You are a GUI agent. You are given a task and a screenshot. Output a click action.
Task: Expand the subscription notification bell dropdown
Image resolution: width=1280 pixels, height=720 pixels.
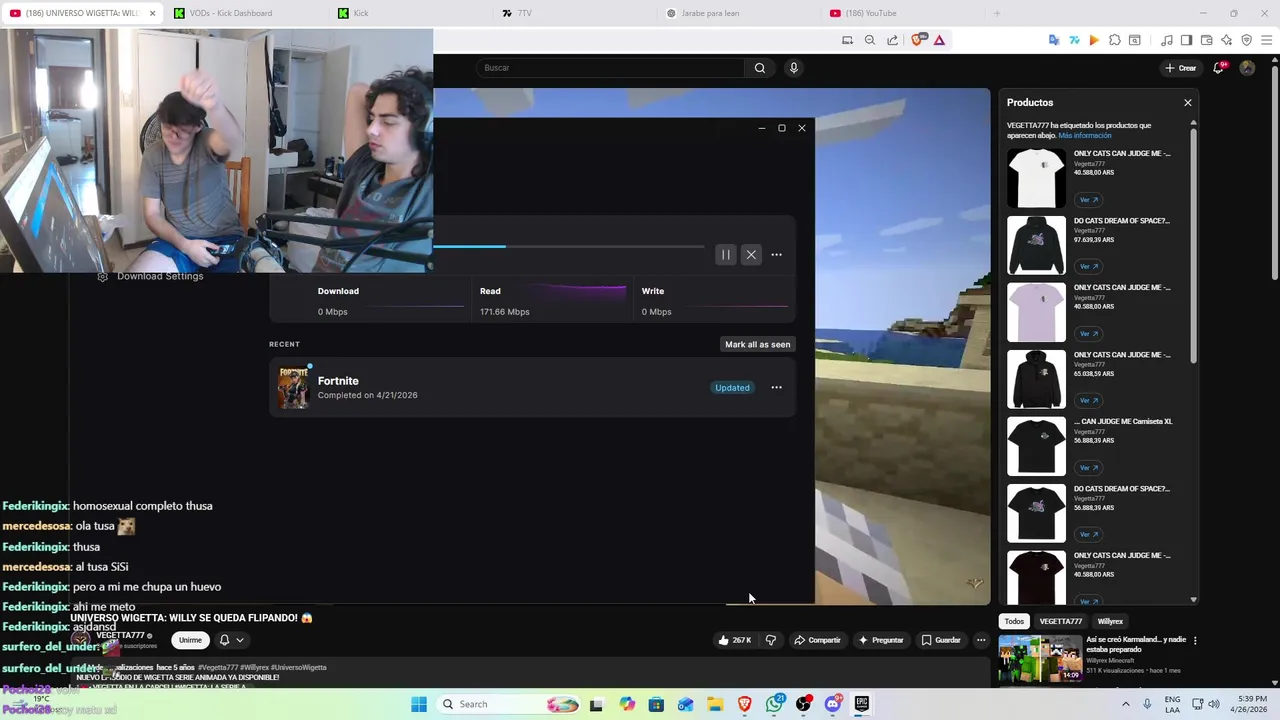[x=231, y=640]
